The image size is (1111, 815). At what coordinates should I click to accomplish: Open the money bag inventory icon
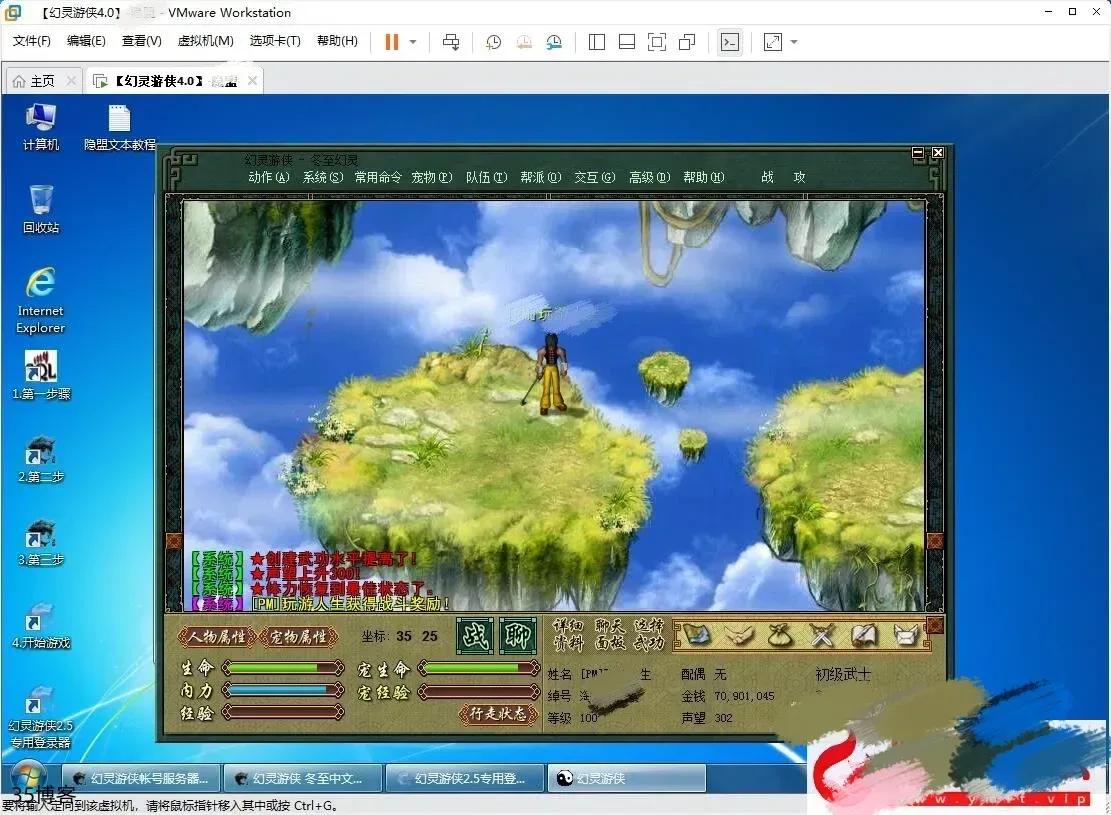click(779, 635)
